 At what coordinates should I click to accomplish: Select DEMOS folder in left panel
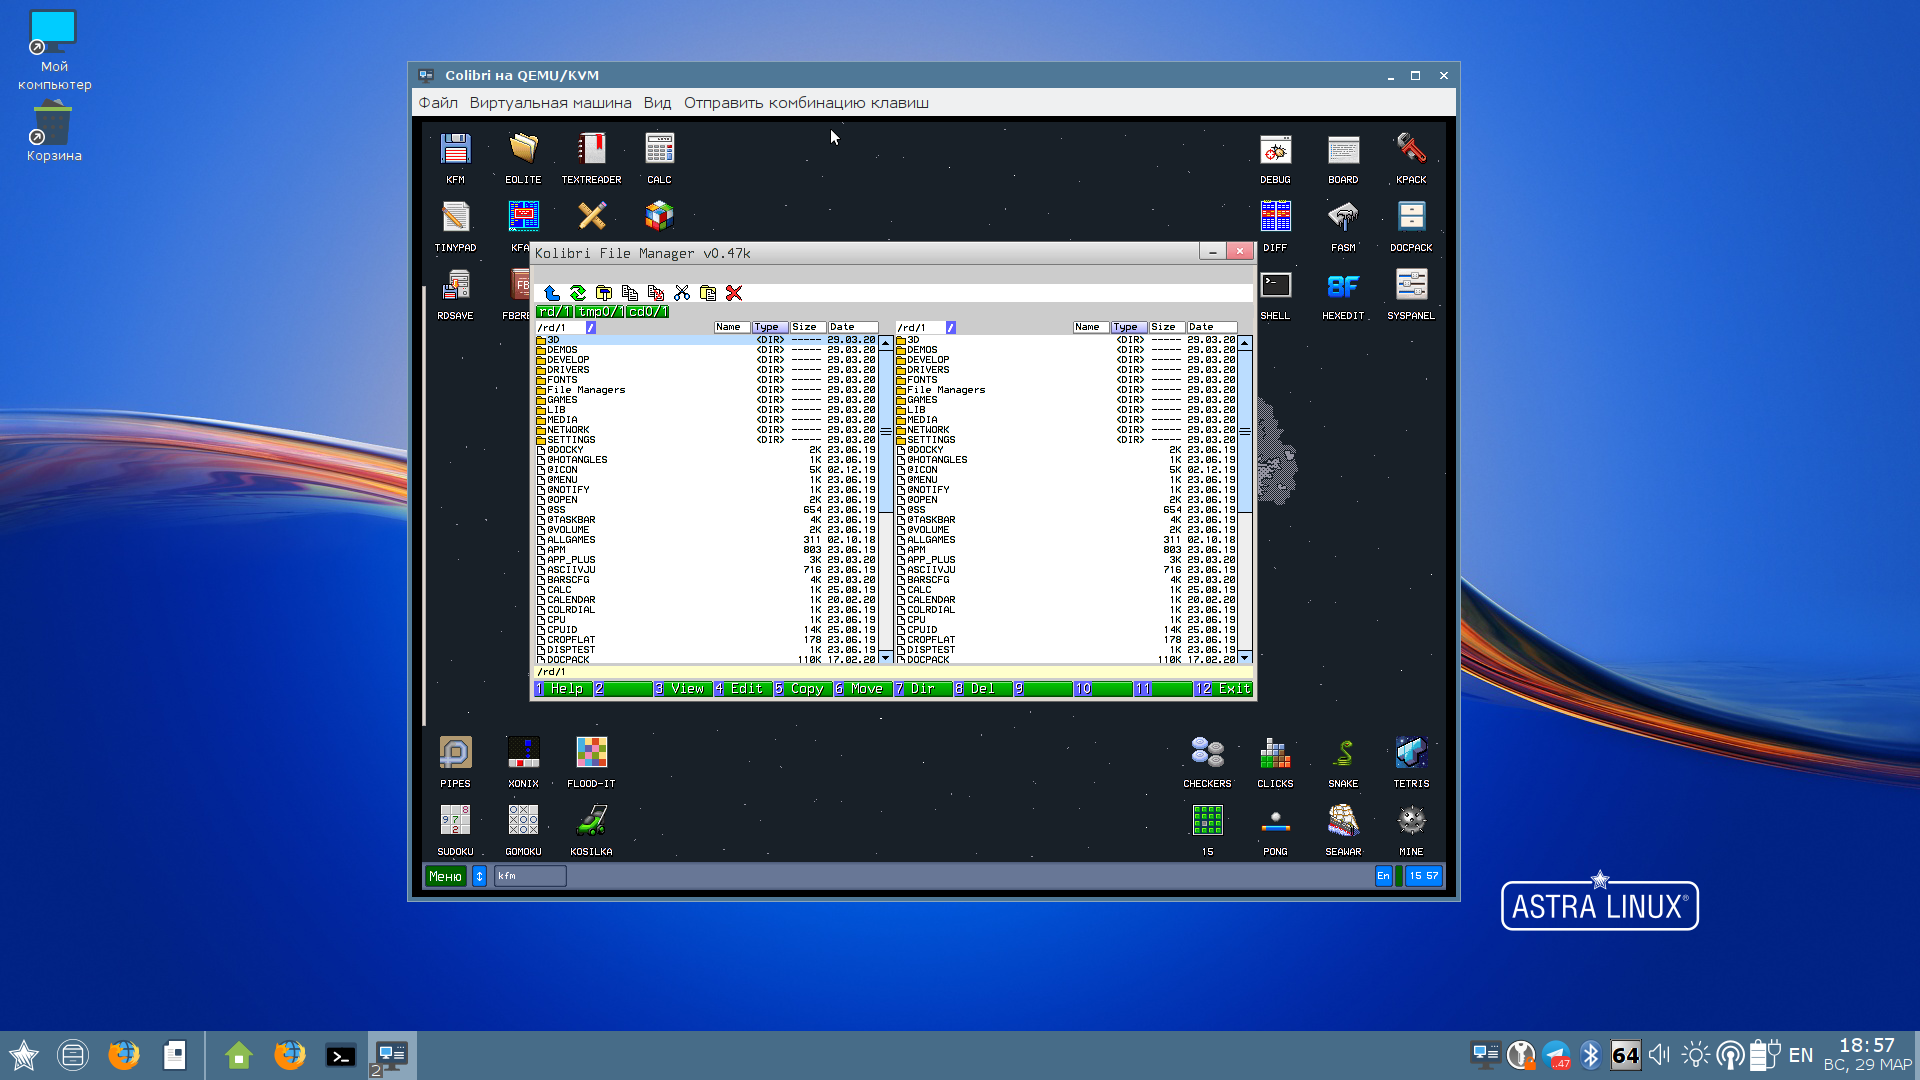pyautogui.click(x=706, y=350)
